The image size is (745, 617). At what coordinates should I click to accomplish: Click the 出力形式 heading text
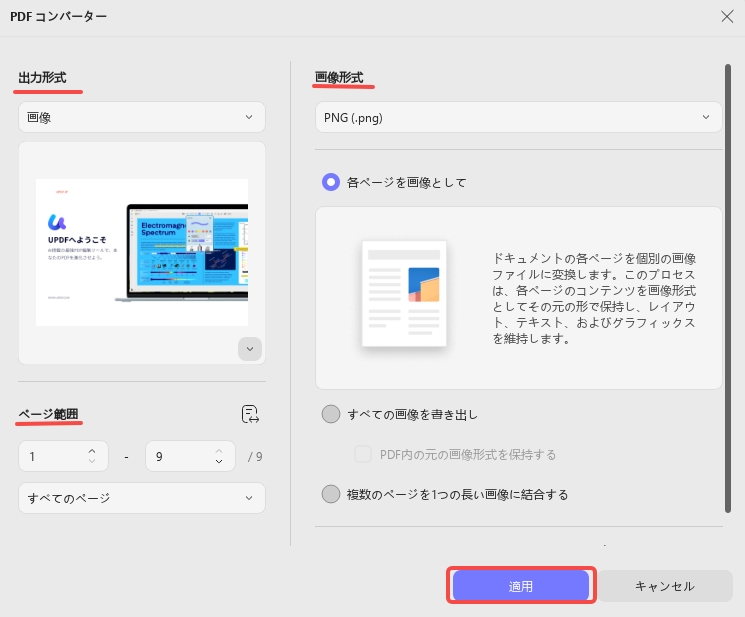pyautogui.click(x=42, y=77)
